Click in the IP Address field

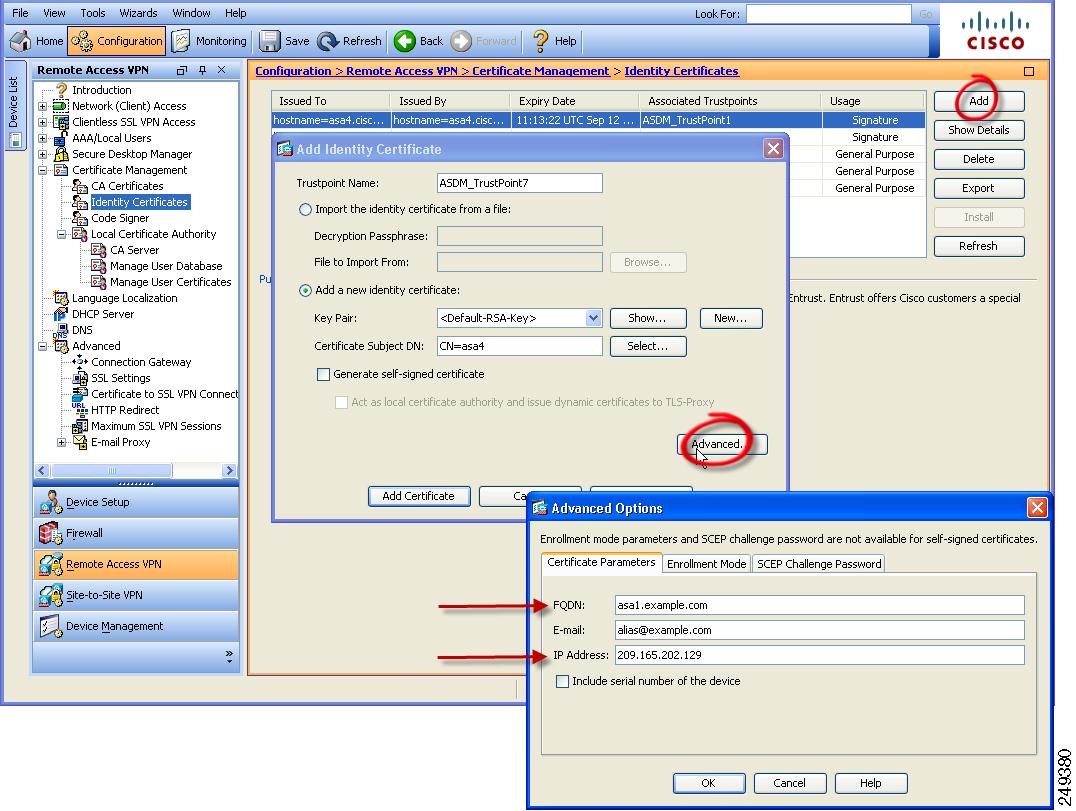coord(819,655)
